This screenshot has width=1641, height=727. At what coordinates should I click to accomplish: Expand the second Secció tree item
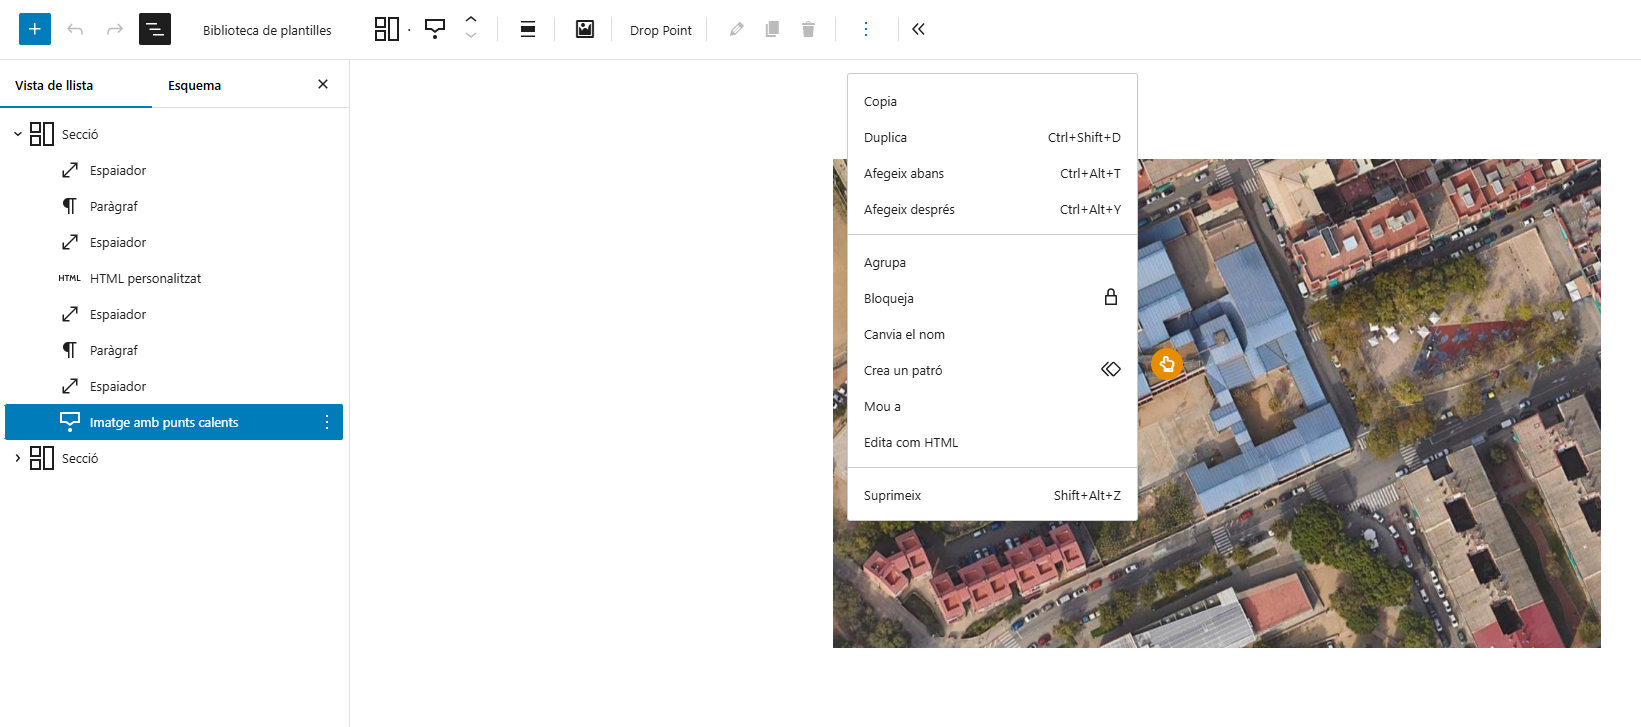[17, 458]
